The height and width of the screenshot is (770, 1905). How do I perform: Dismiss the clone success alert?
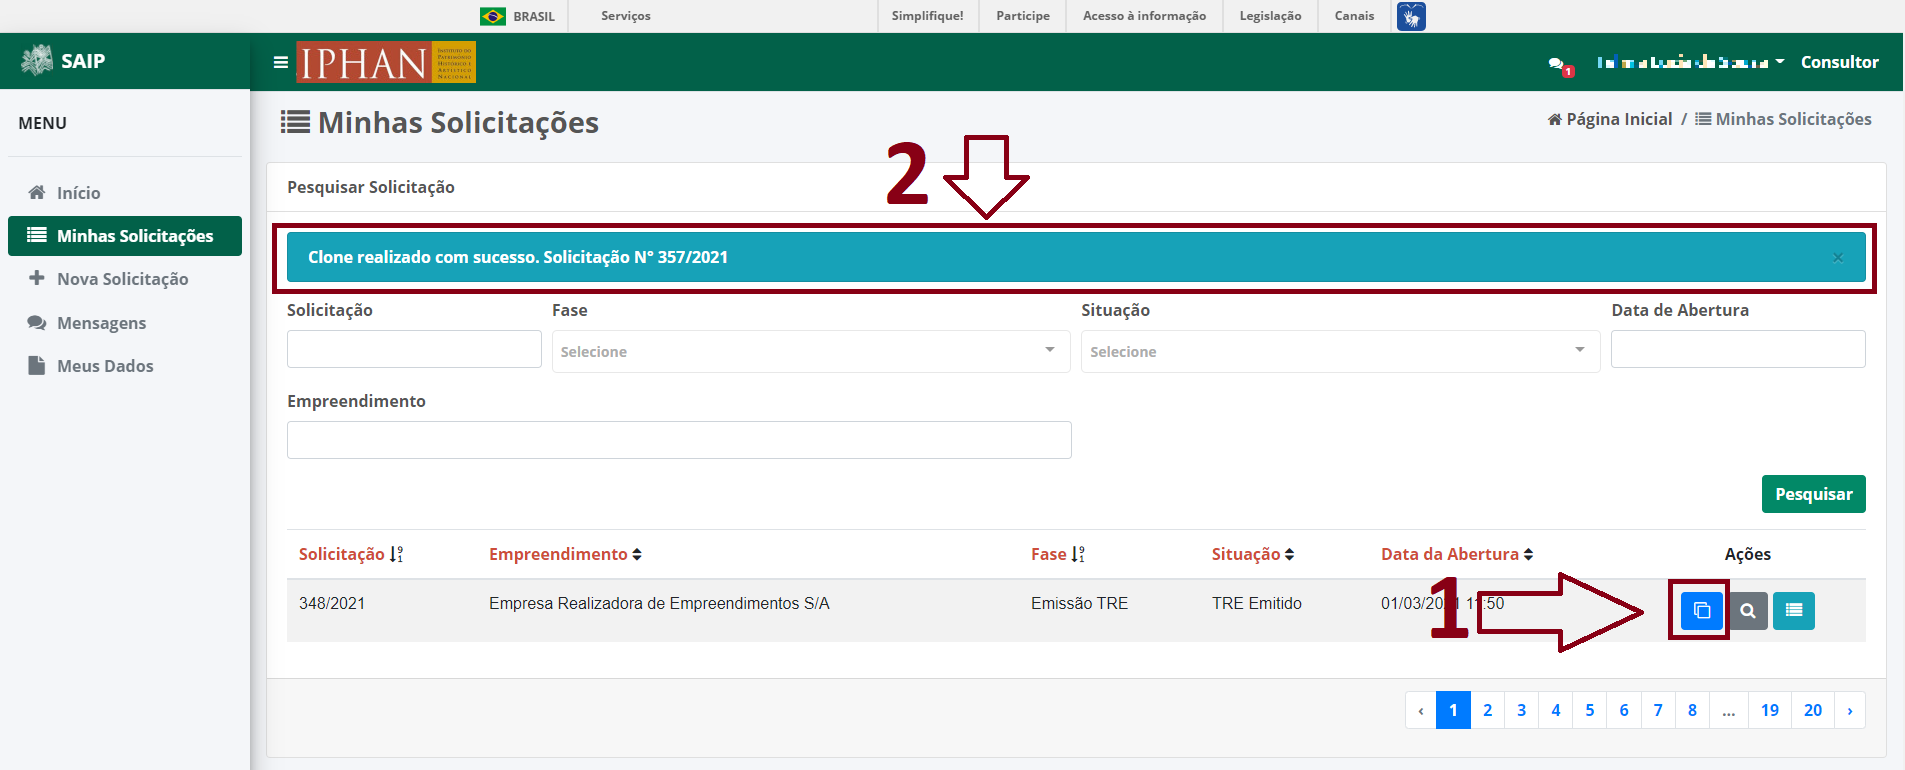(x=1838, y=258)
